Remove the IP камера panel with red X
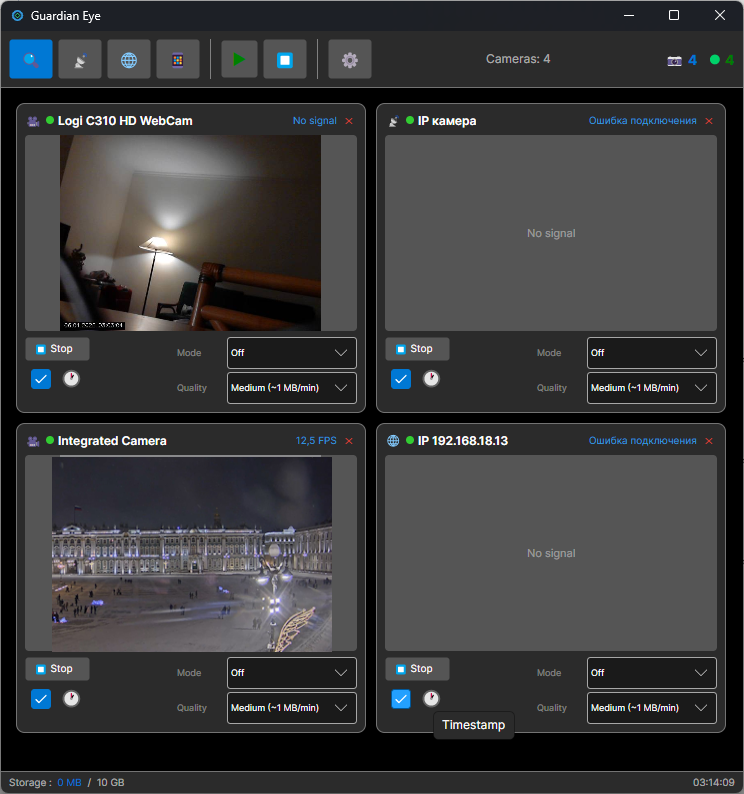Screen dimensions: 744x794 coord(709,121)
